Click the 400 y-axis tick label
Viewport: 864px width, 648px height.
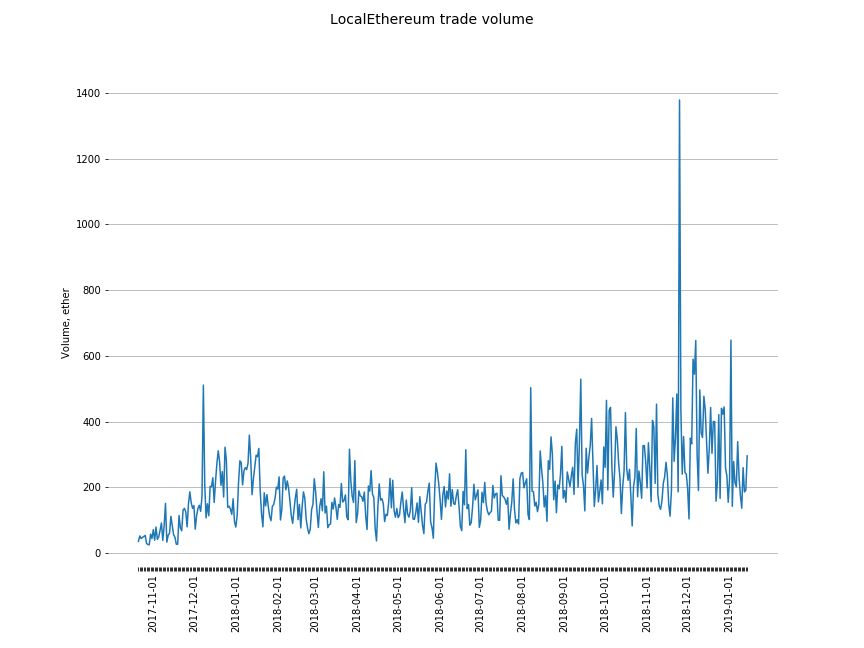point(91,422)
